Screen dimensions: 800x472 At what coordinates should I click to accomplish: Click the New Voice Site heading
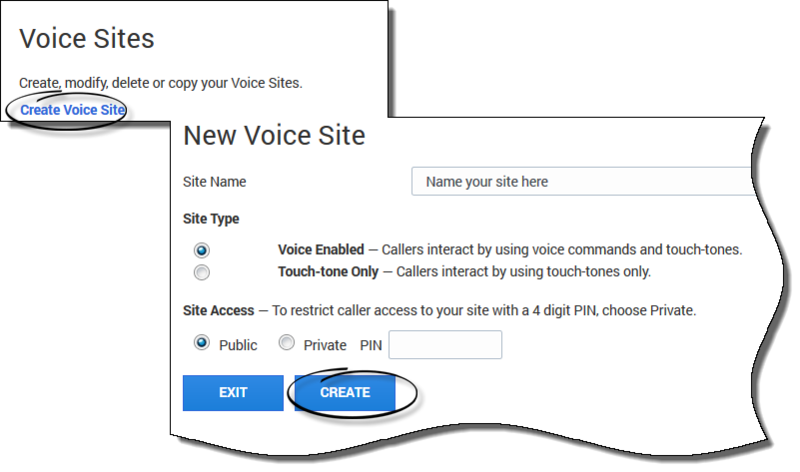274,135
